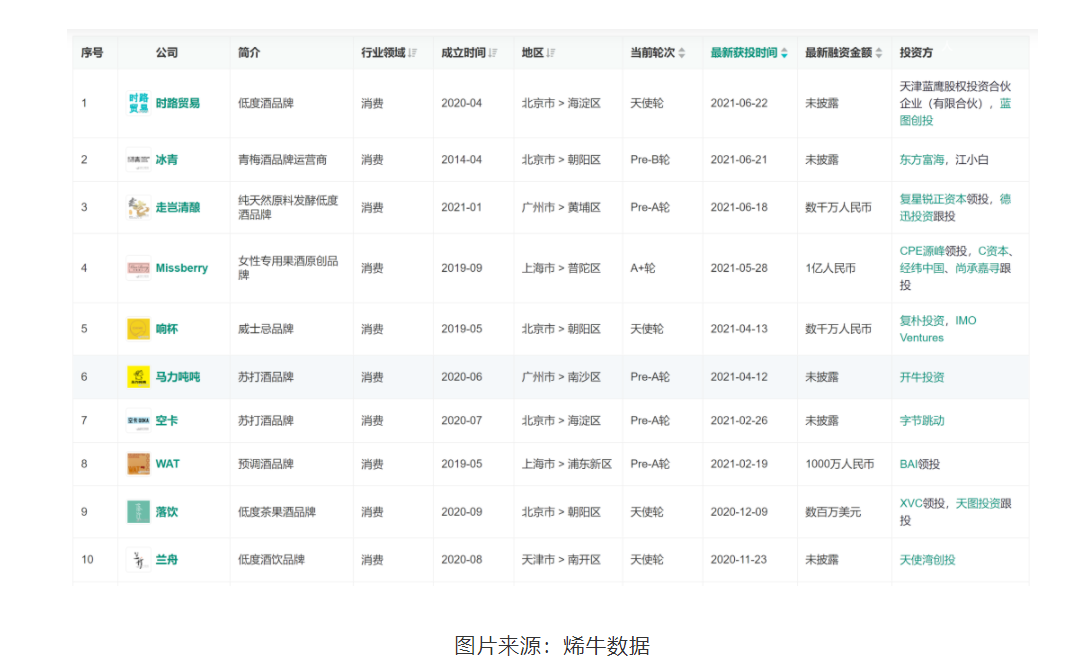Open investor 天使湾创投 link
This screenshot has height=663, width=1072.
point(927,560)
